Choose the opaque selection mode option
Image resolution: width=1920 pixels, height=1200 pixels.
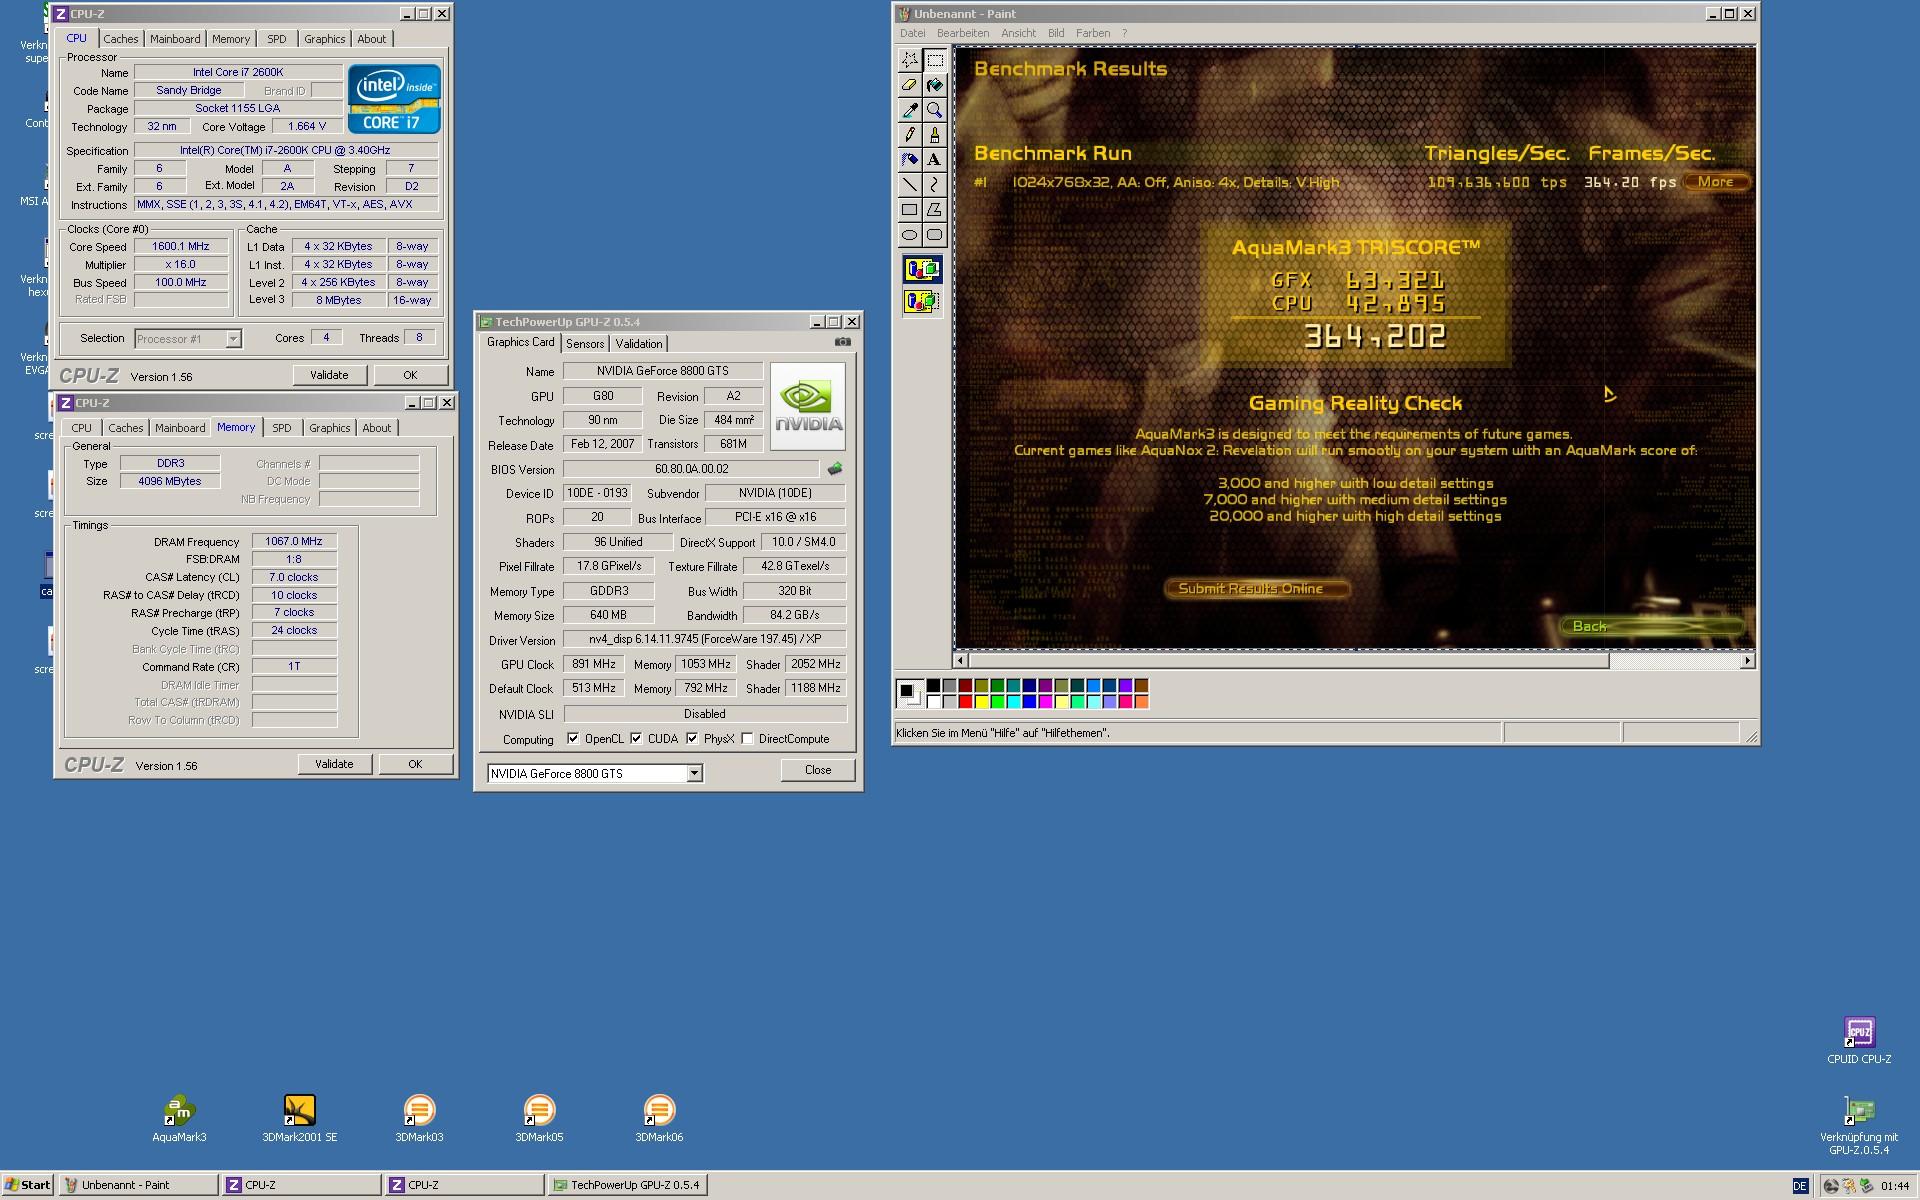[x=922, y=269]
